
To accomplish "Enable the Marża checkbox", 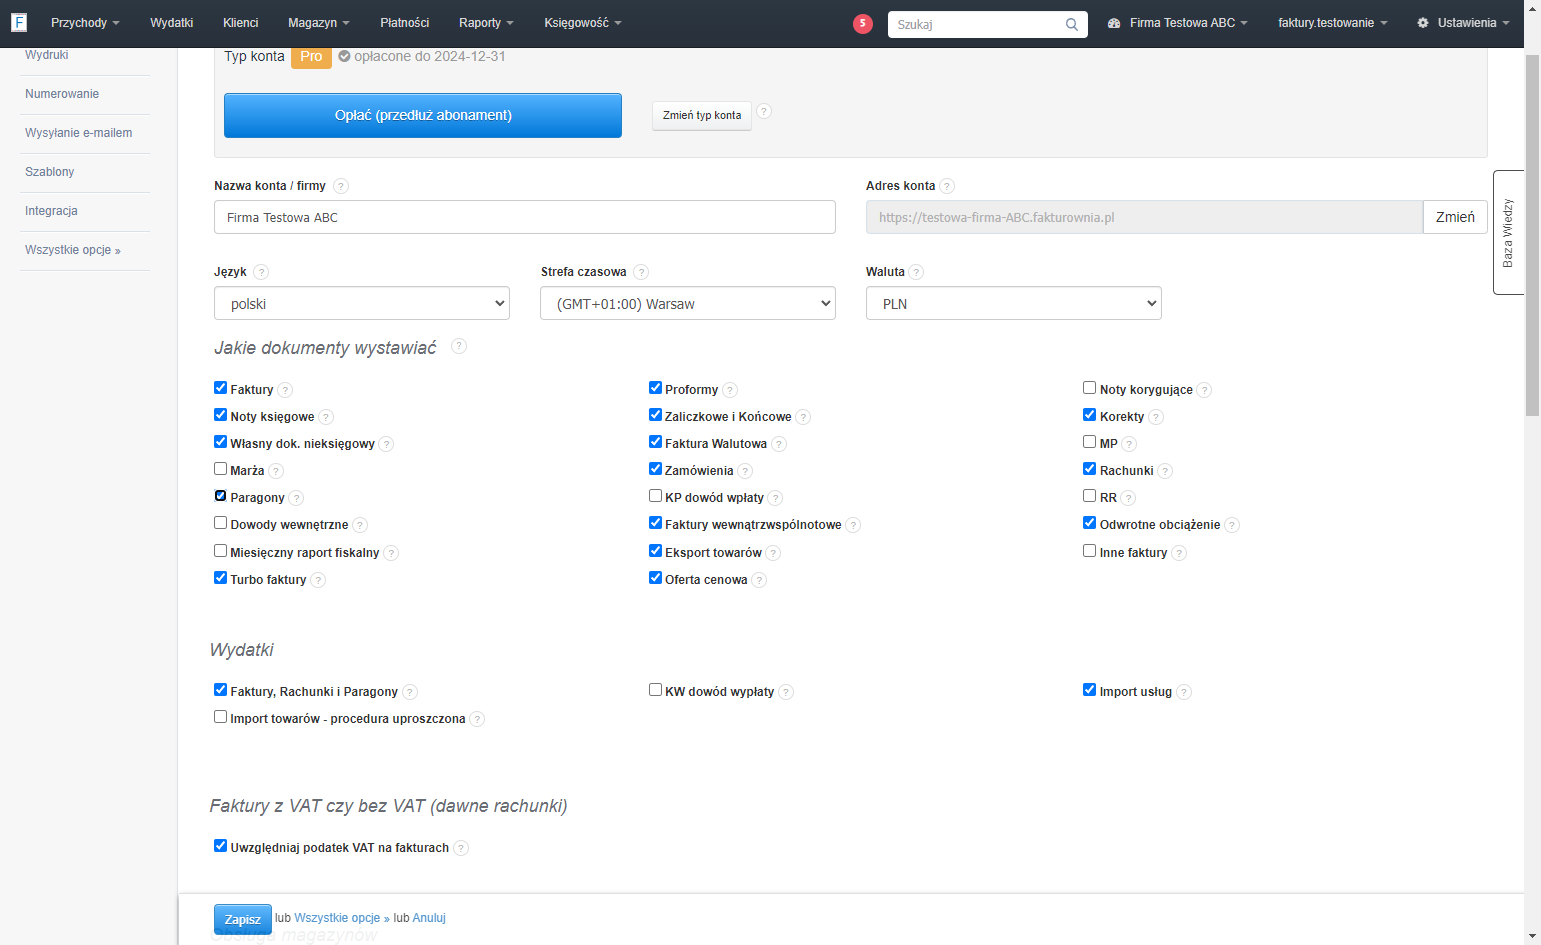I will tap(220, 469).
